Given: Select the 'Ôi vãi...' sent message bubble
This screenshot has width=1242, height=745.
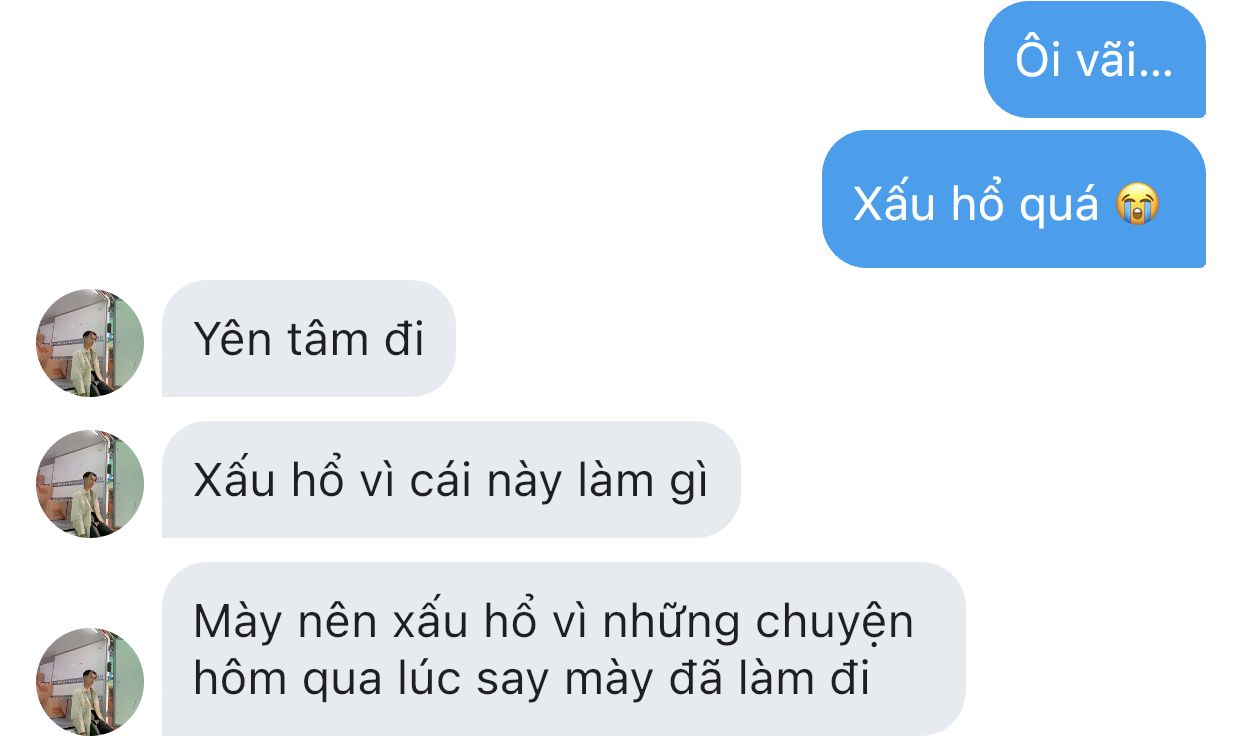Looking at the screenshot, I should click(1095, 60).
